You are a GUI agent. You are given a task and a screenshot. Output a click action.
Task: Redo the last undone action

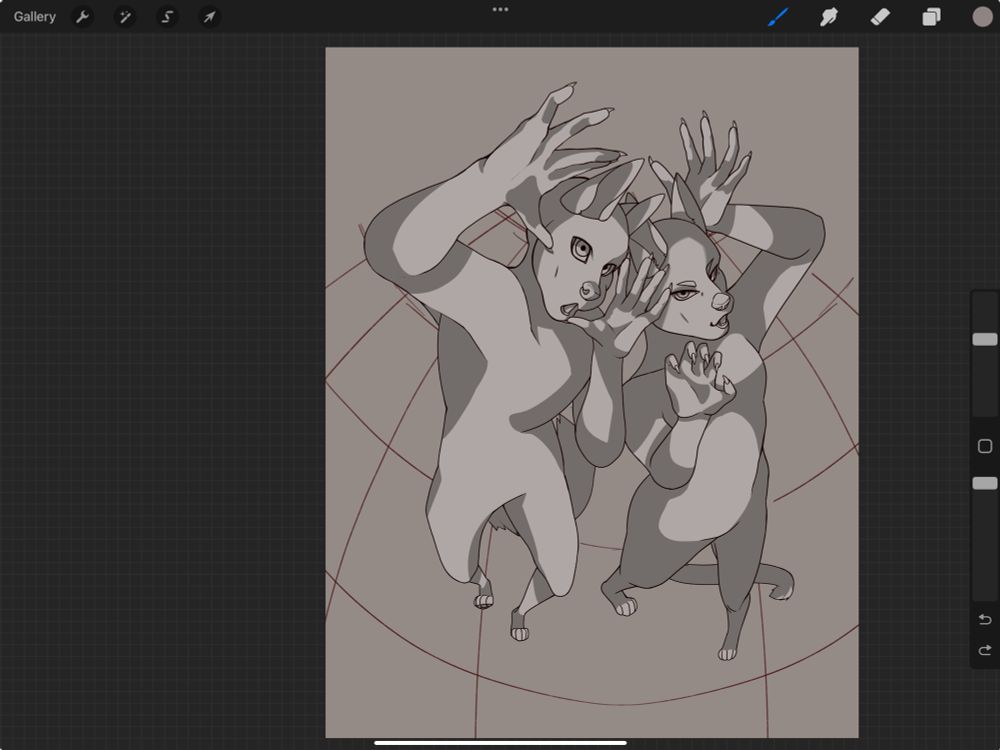985,650
